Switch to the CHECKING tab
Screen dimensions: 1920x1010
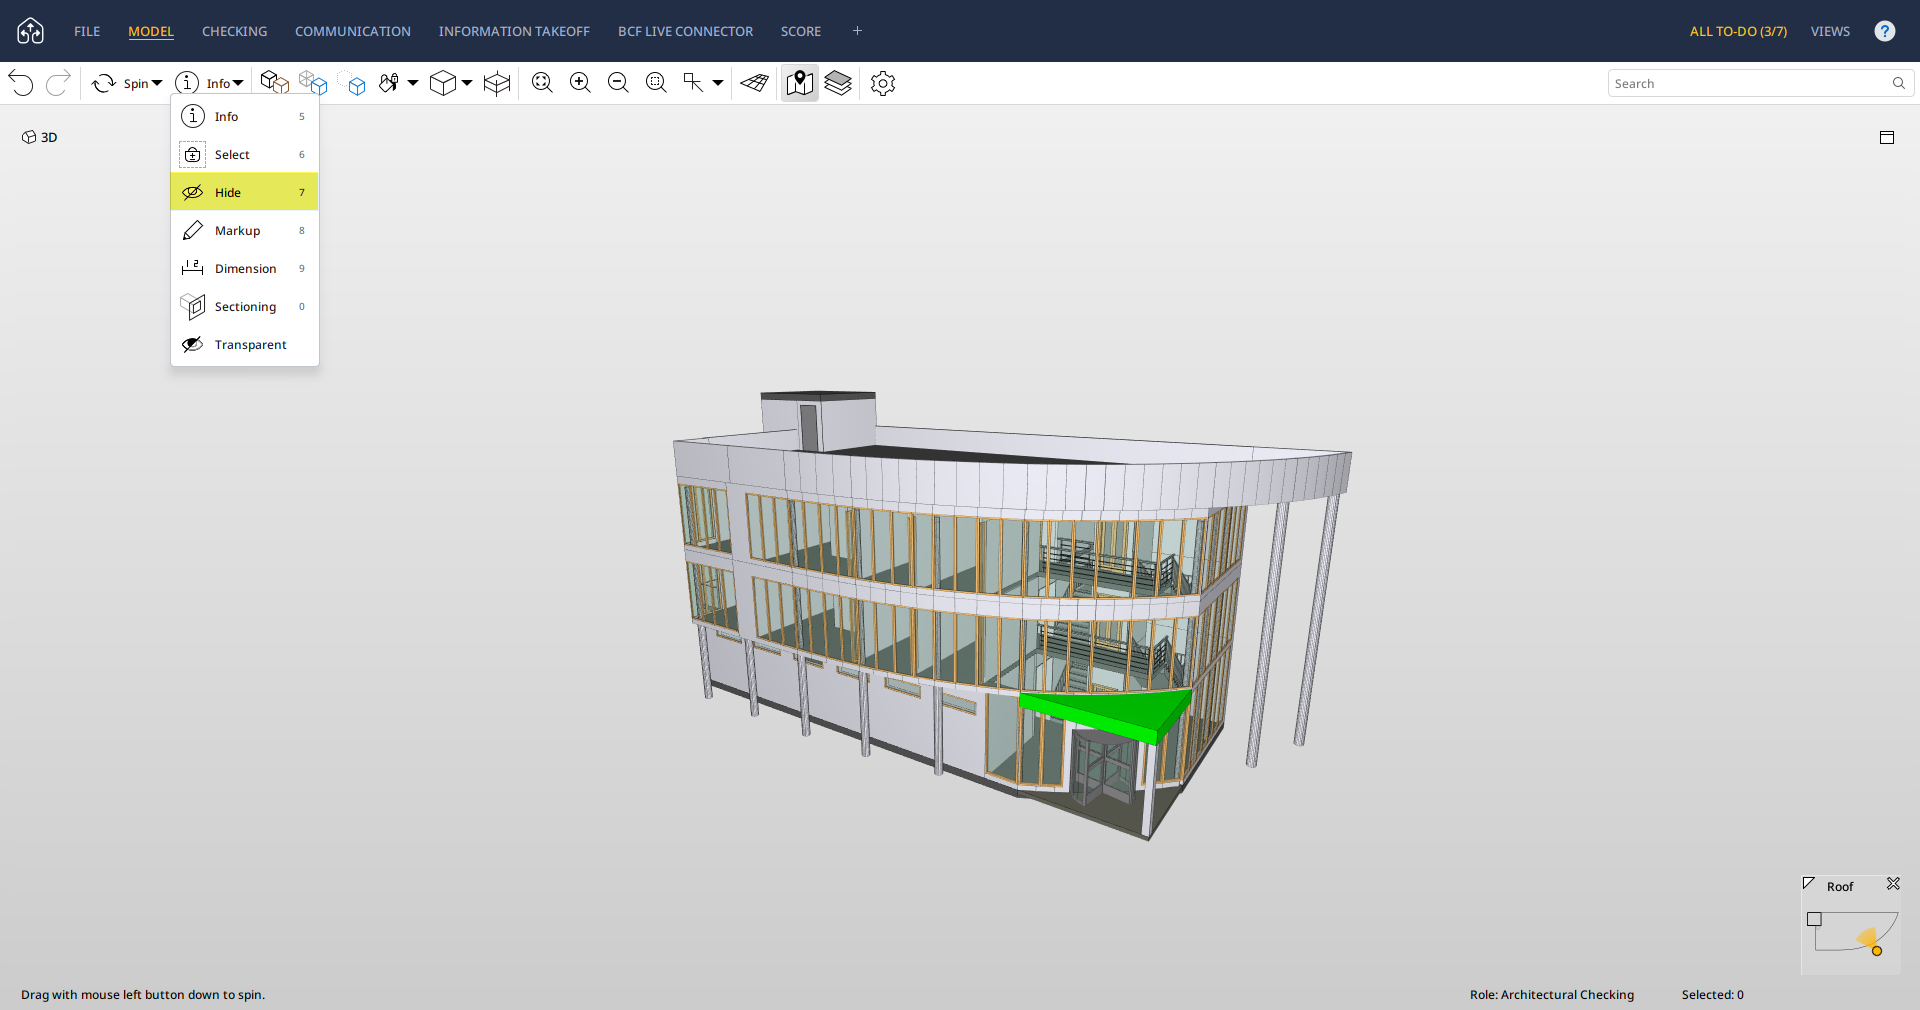[233, 31]
